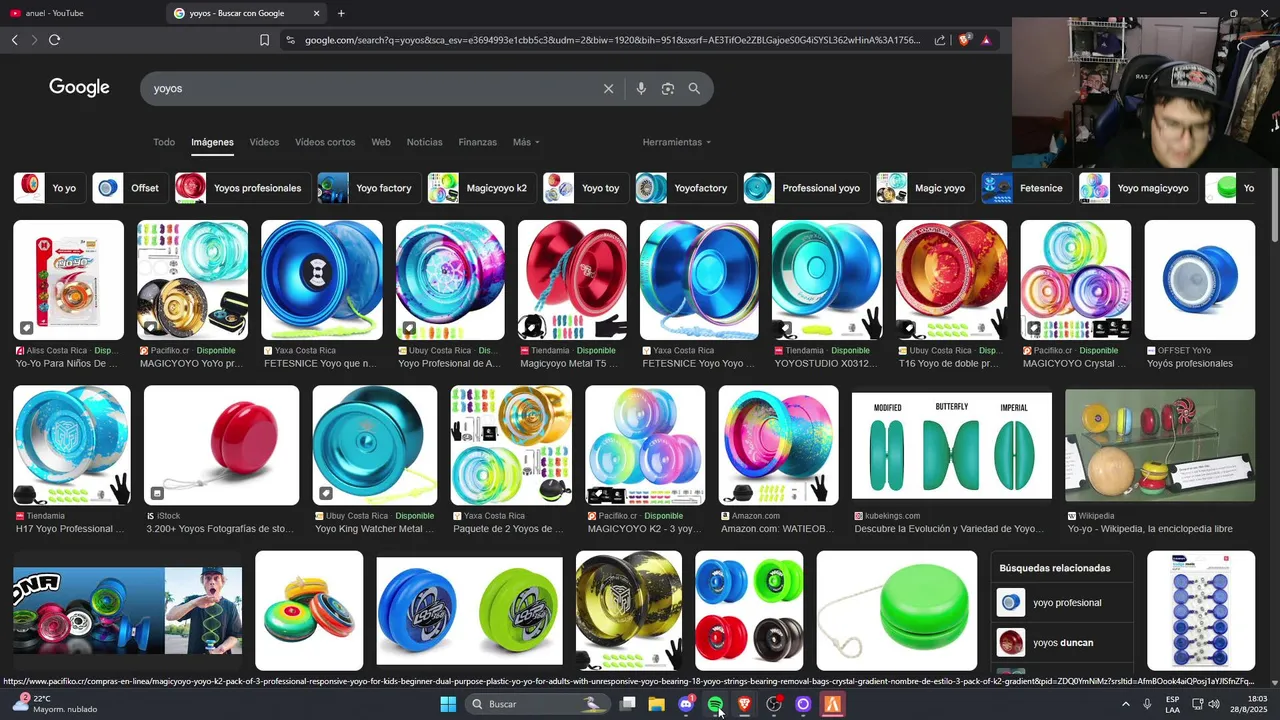Click the taskbar Buscar search box
Viewport: 1280px width, 720px height.
tap(537, 704)
